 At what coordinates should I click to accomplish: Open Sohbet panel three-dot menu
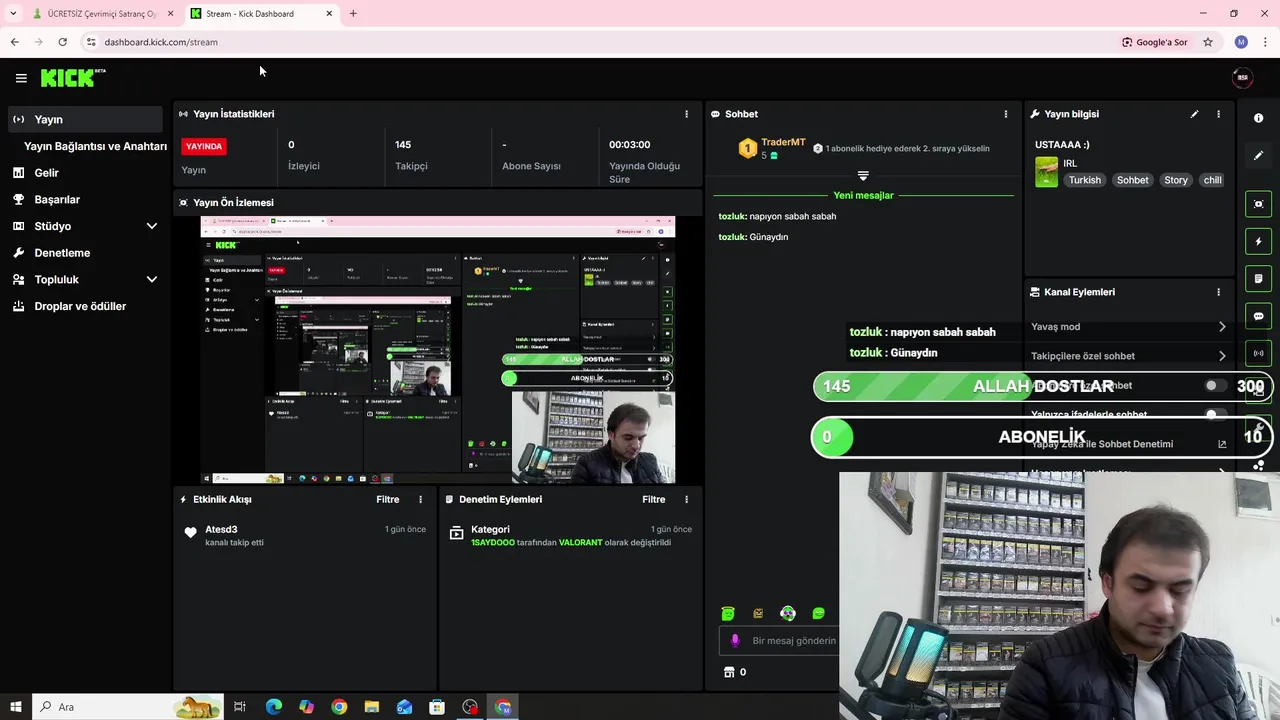(1006, 114)
